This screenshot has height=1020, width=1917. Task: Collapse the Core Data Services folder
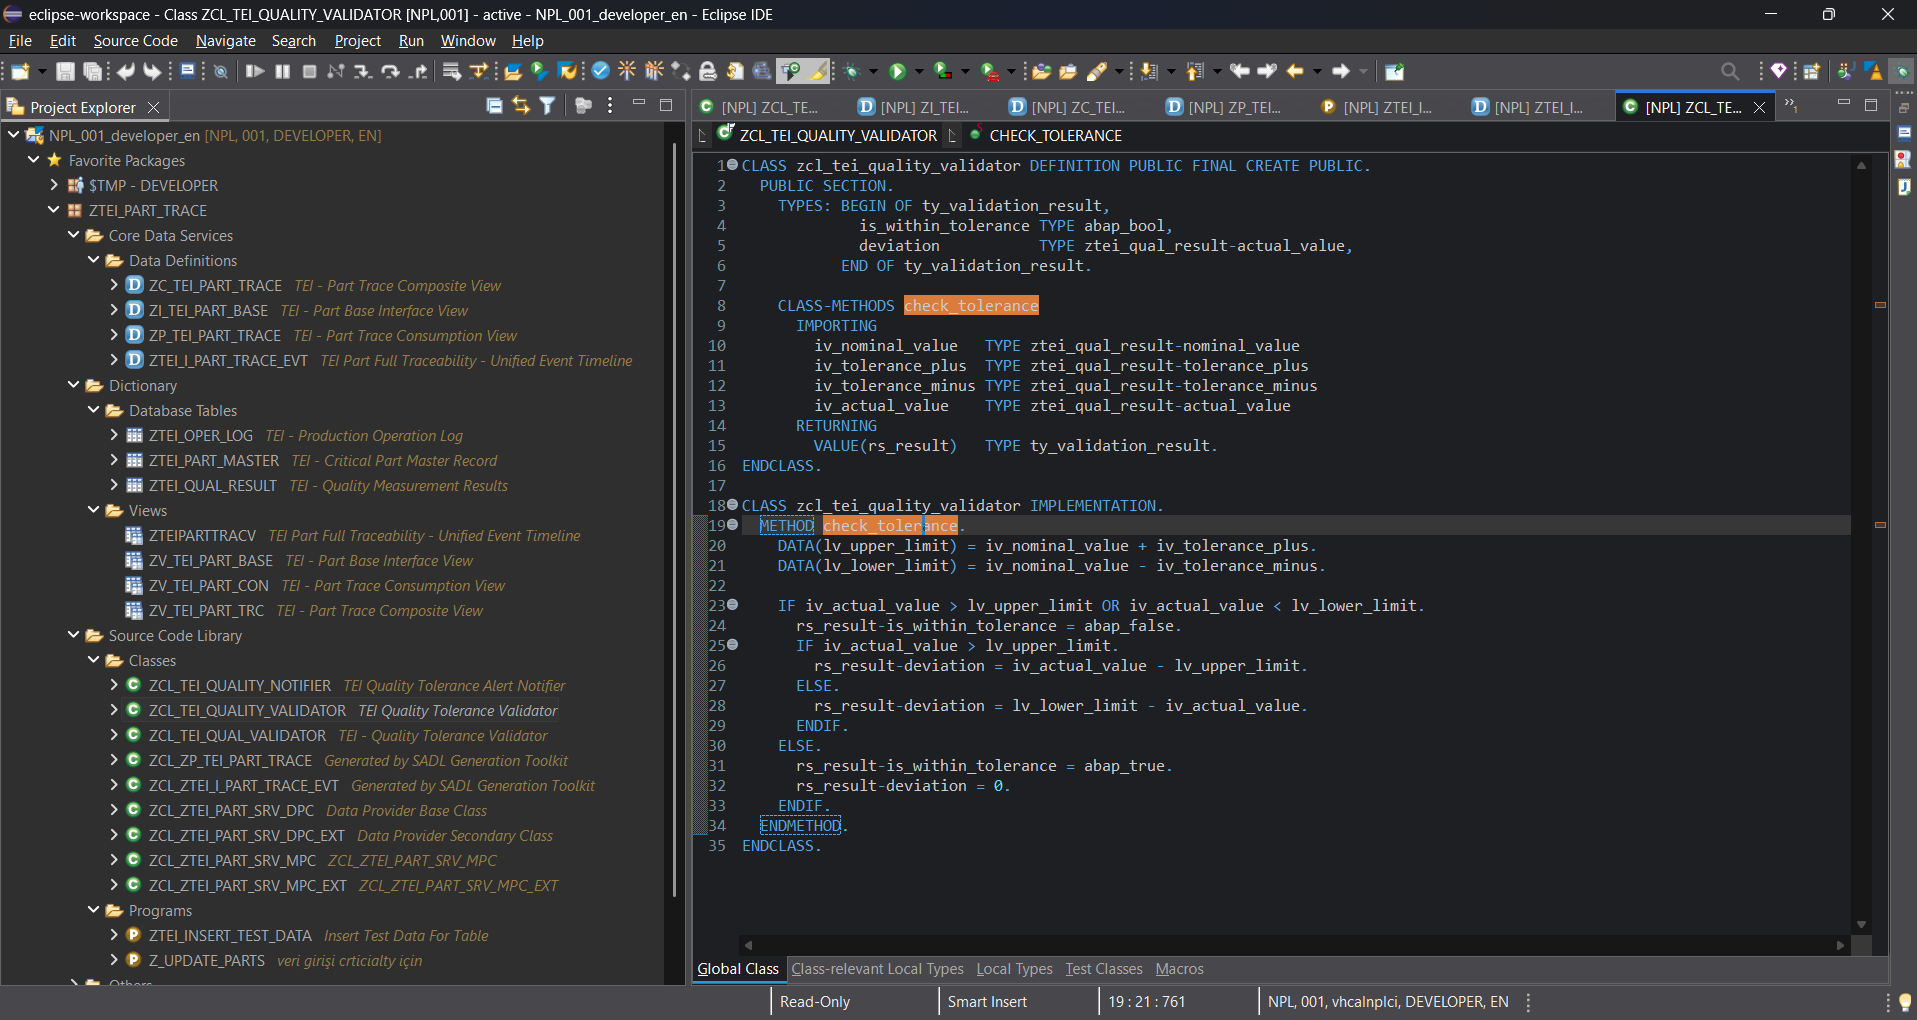click(74, 235)
